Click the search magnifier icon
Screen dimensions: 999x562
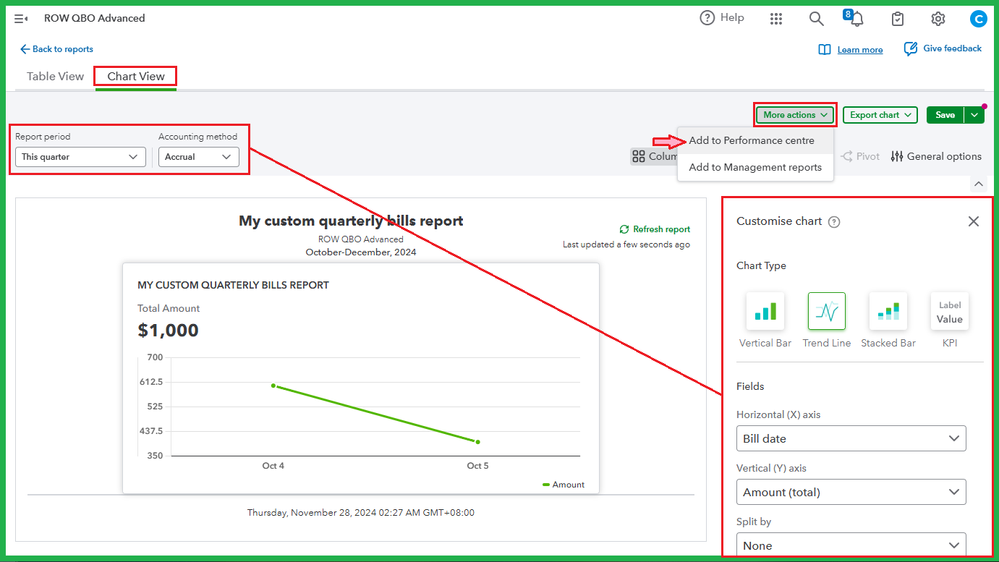[816, 18]
